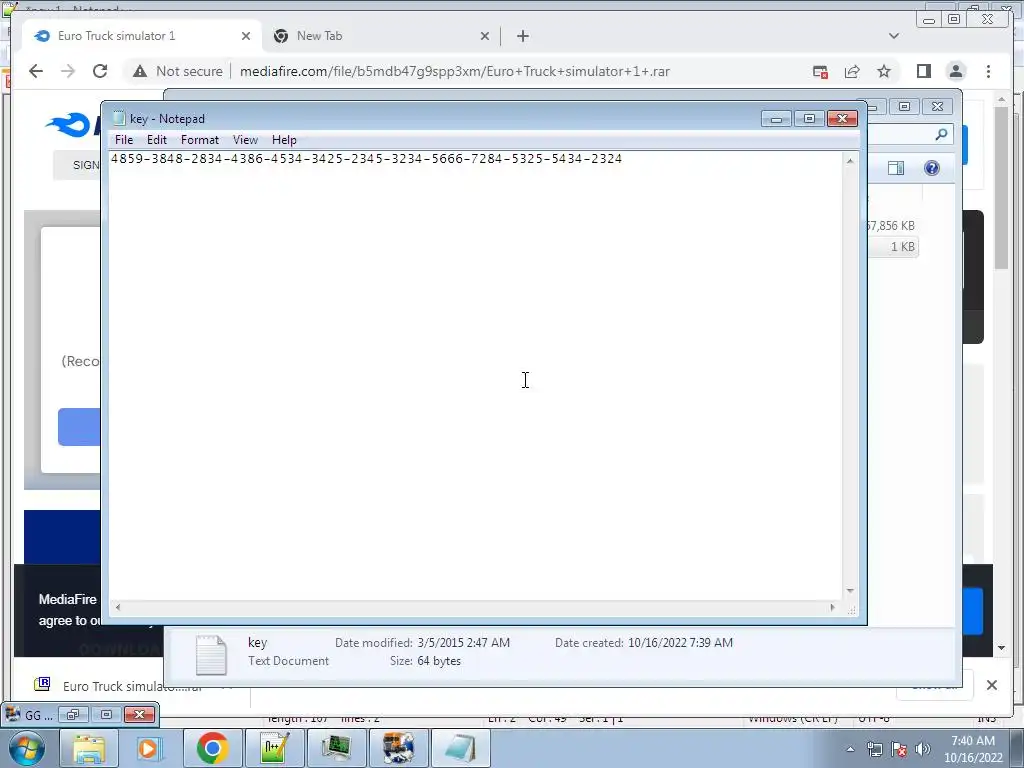Go back in Chrome
The height and width of the screenshot is (768, 1024).
pyautogui.click(x=36, y=71)
